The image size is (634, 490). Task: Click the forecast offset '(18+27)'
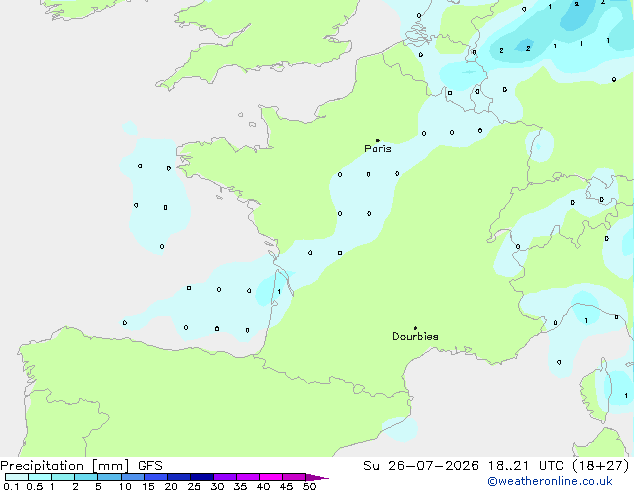coord(601,466)
